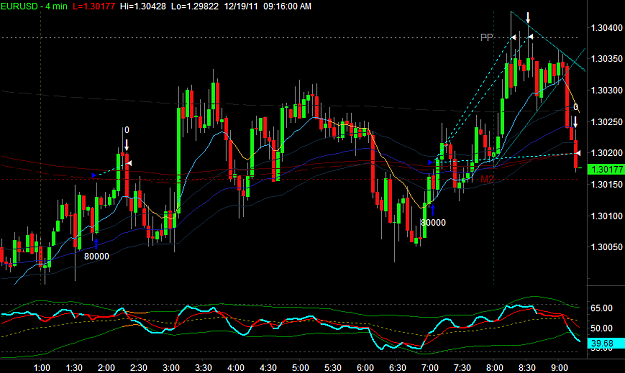Click the Lo=1.29822 low value

pos(195,6)
